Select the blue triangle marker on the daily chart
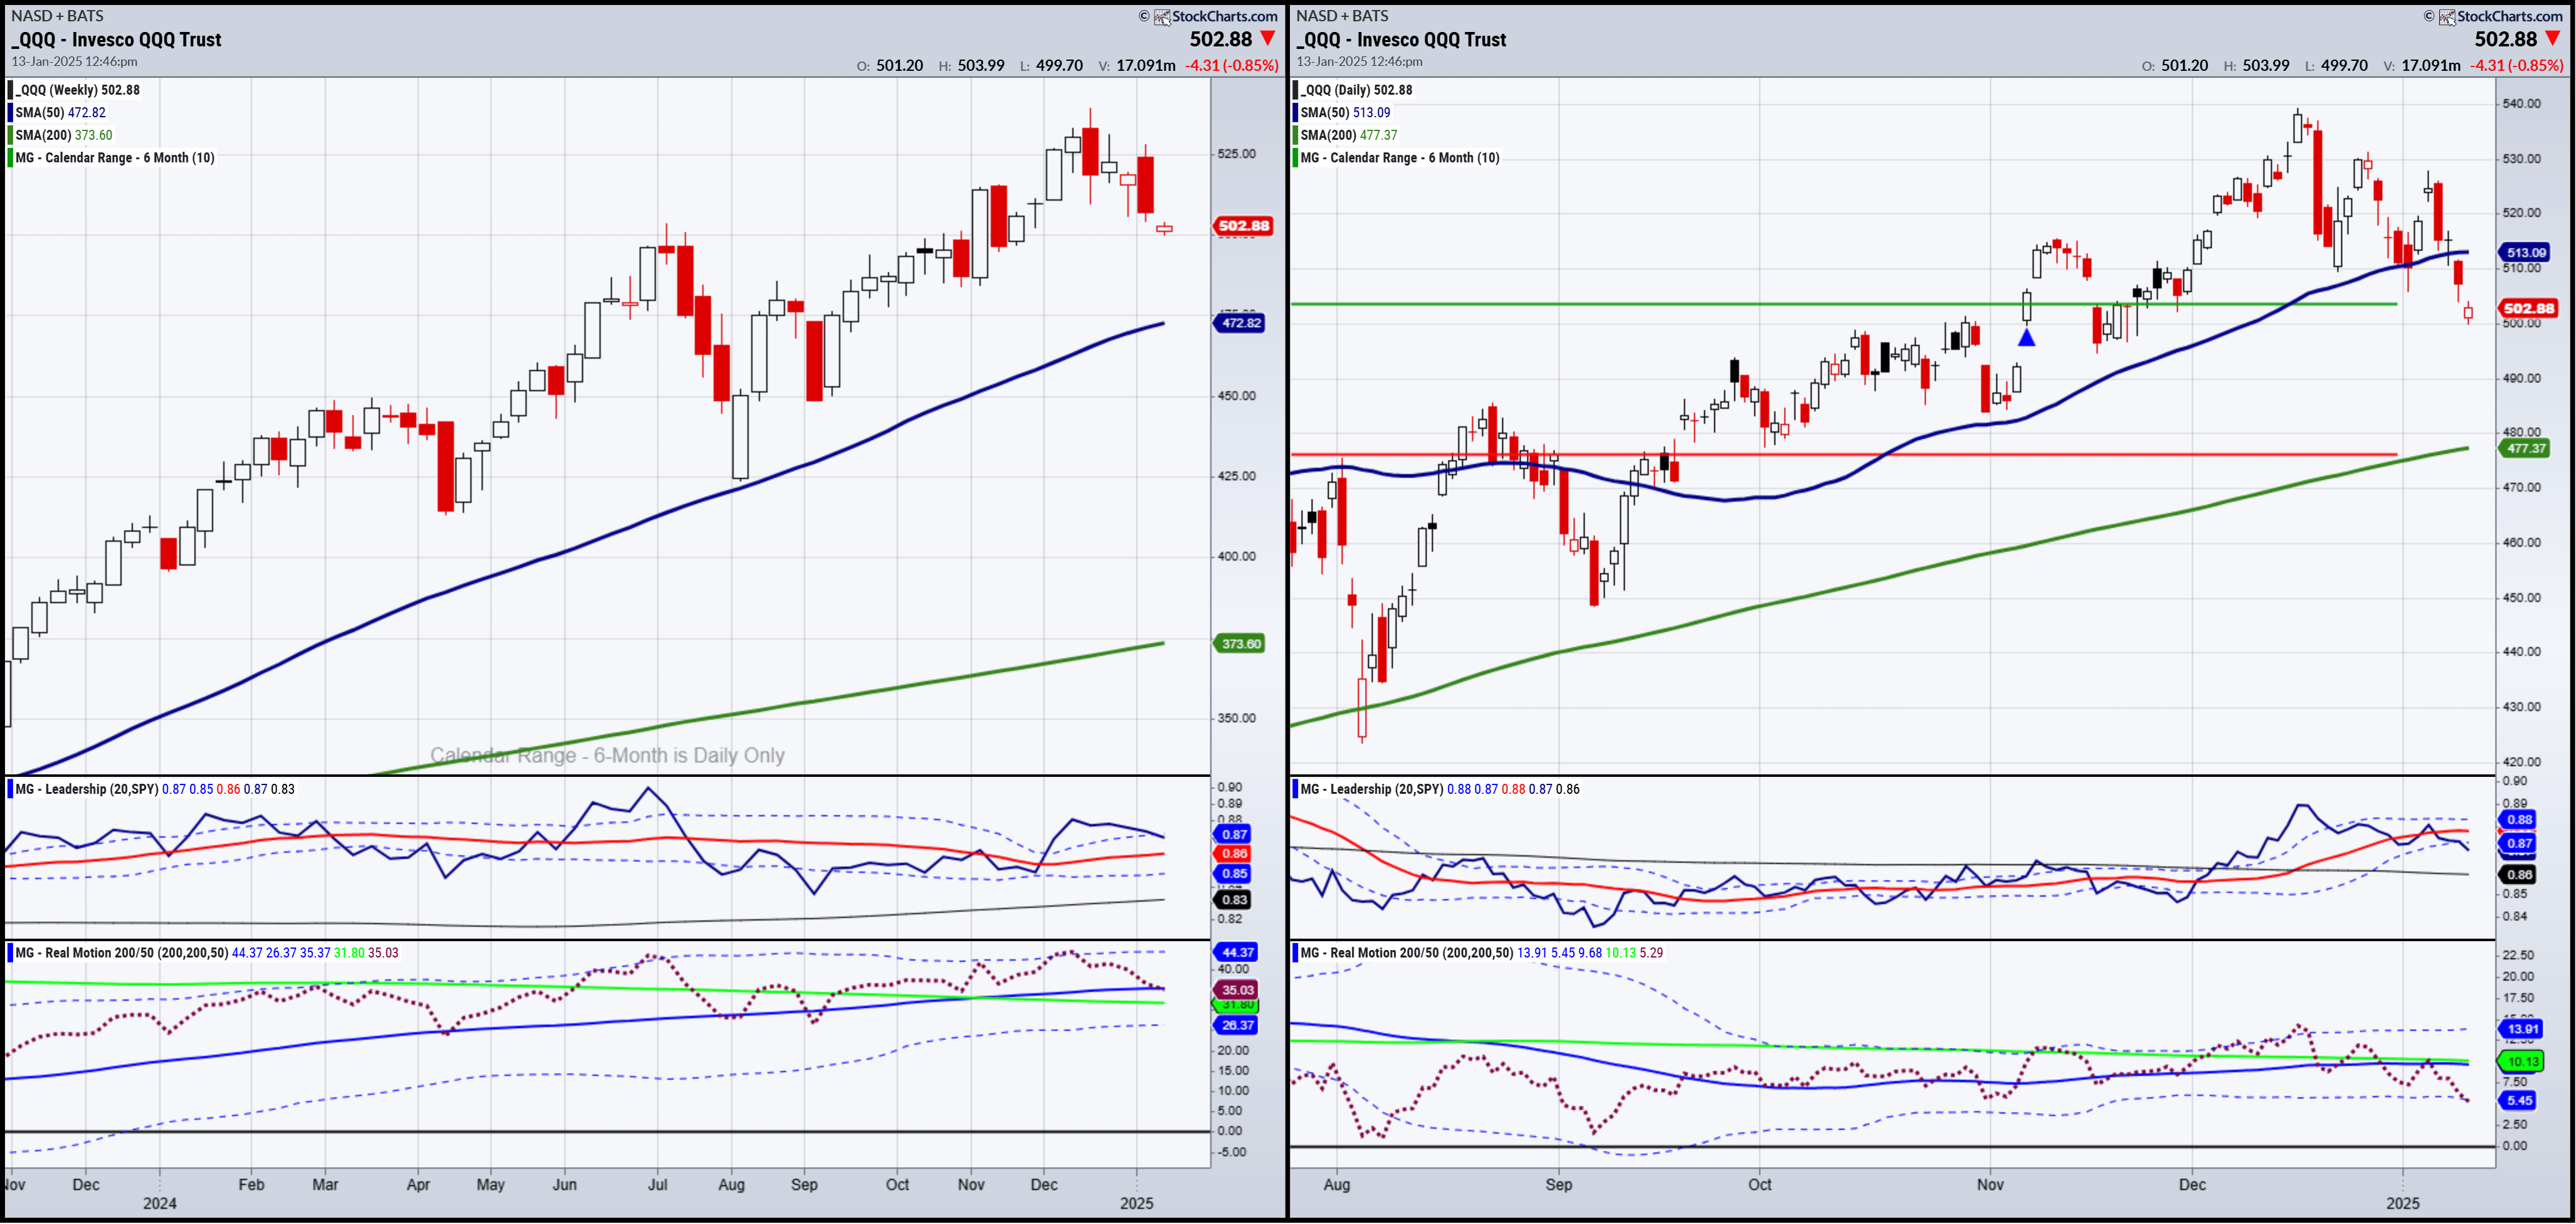The image size is (2576, 1224). click(x=2027, y=338)
